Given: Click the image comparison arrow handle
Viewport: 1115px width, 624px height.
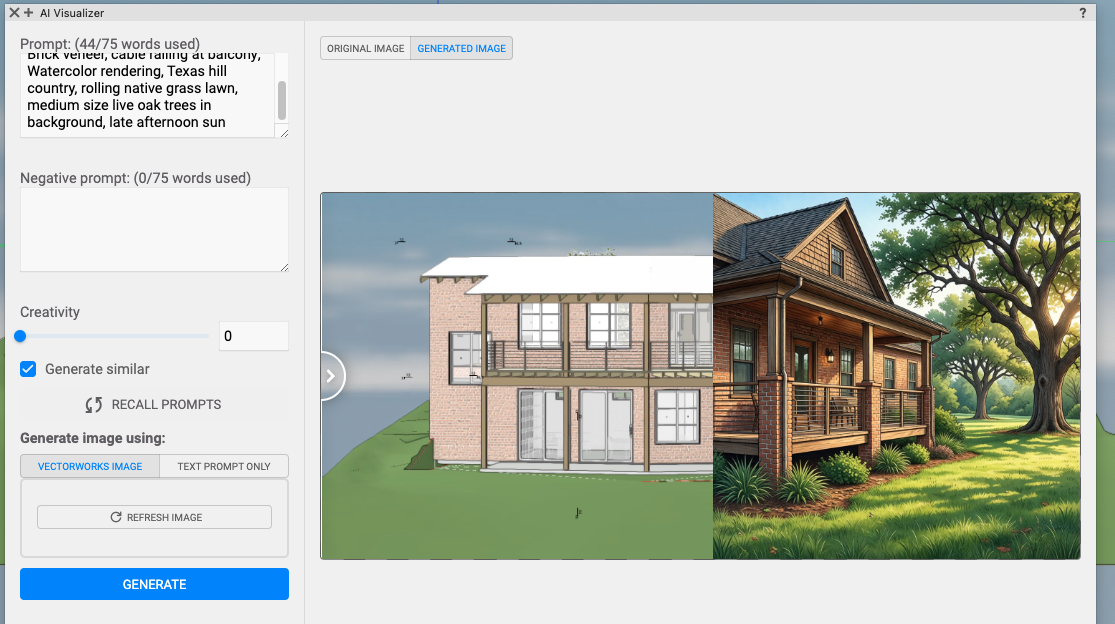Looking at the screenshot, I should (332, 376).
